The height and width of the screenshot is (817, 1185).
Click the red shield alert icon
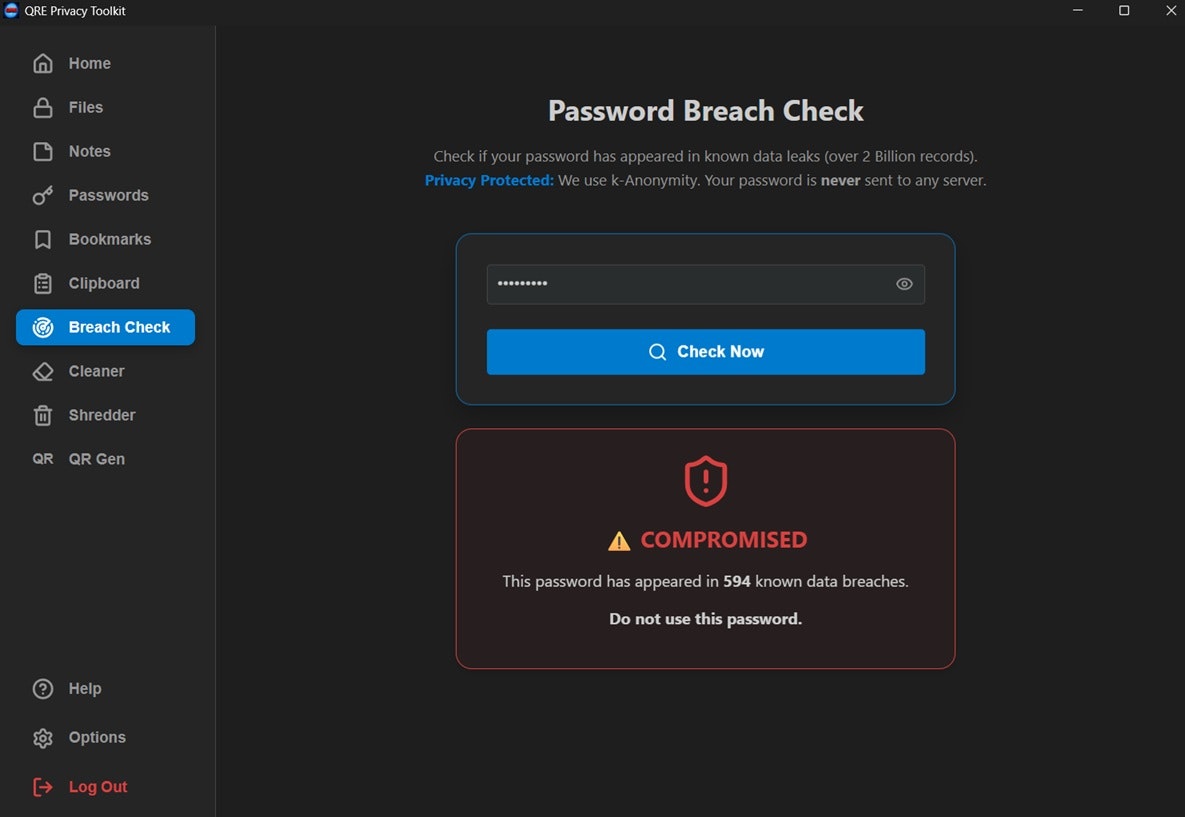[x=706, y=481]
